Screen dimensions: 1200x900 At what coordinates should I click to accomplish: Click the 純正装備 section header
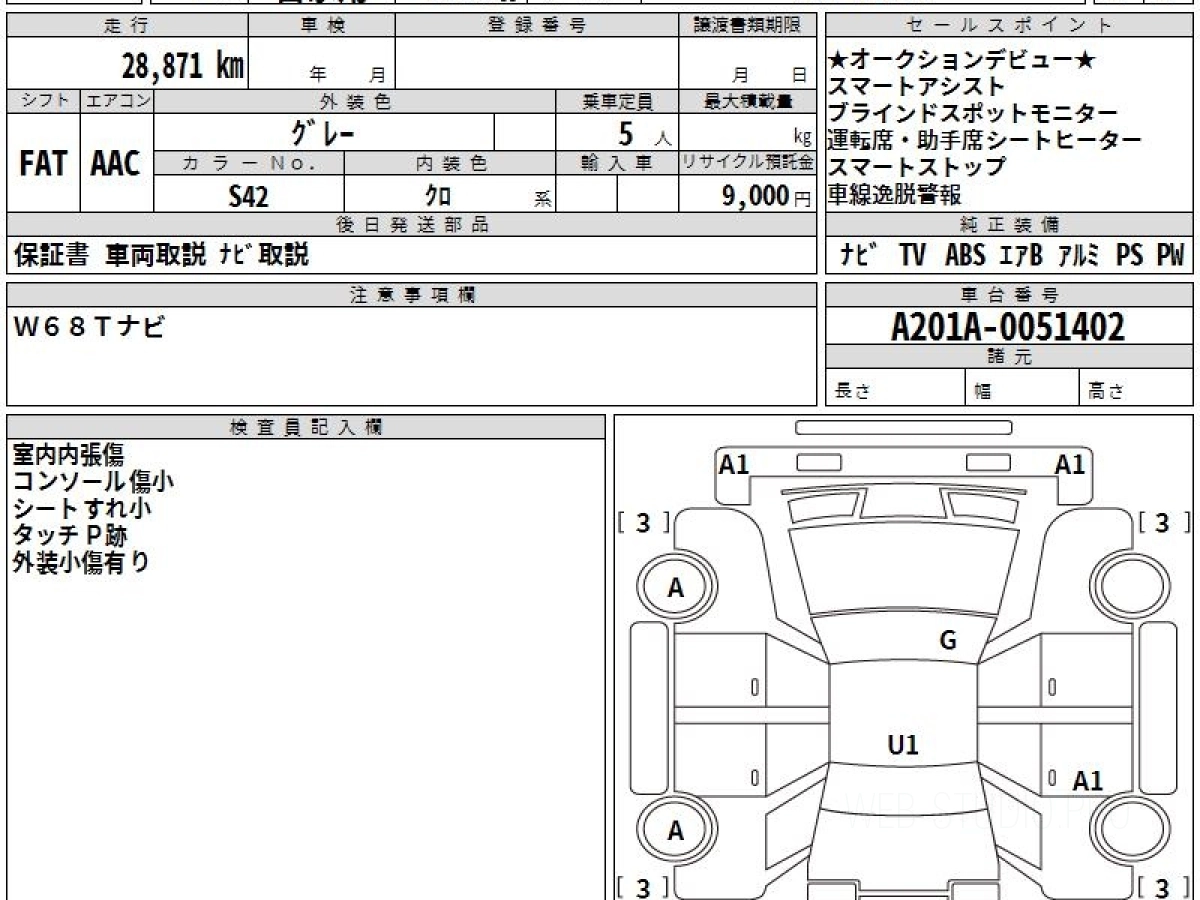coord(1009,225)
